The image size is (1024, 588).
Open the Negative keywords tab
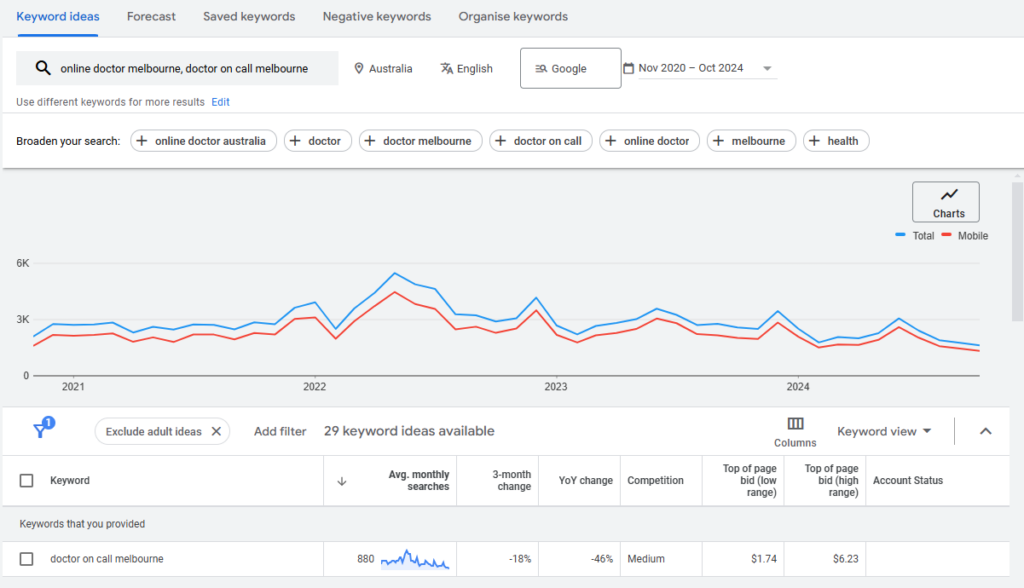tap(377, 16)
